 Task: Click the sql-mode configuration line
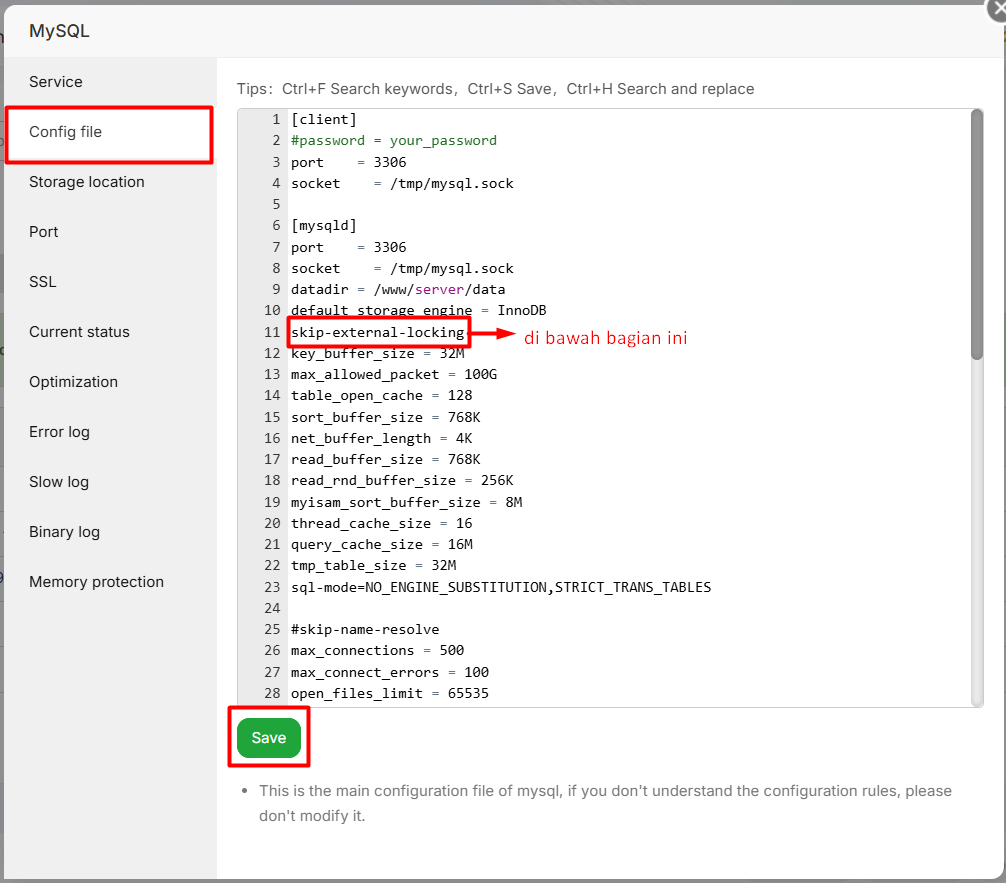pos(500,587)
